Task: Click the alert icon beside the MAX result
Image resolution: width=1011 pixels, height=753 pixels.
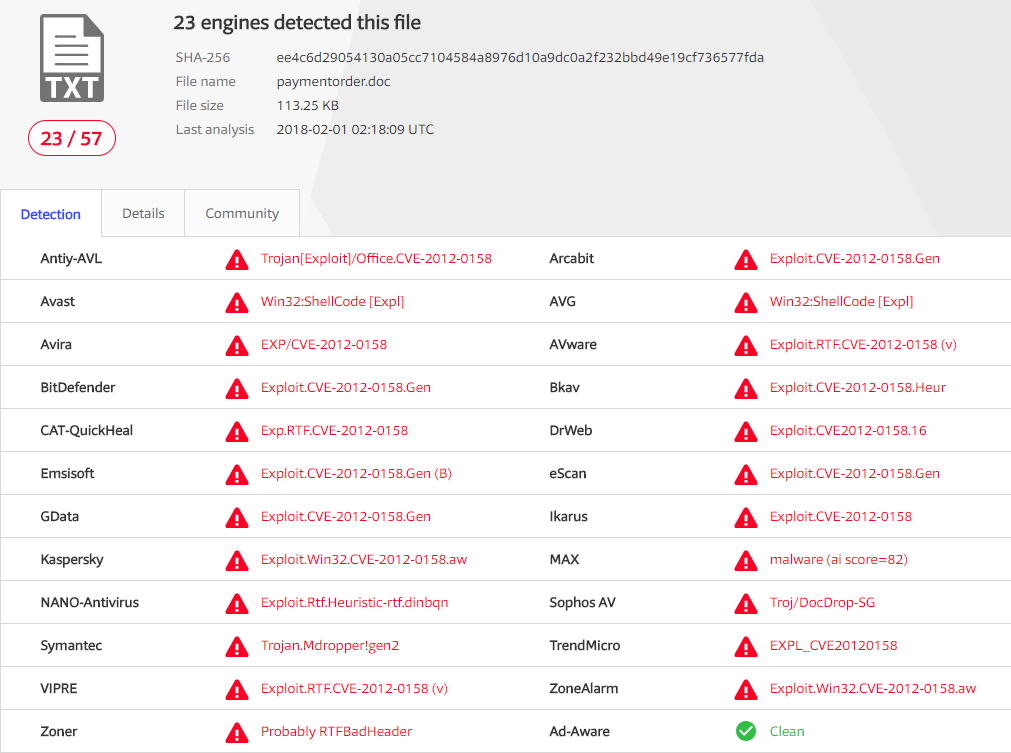Action: click(746, 560)
